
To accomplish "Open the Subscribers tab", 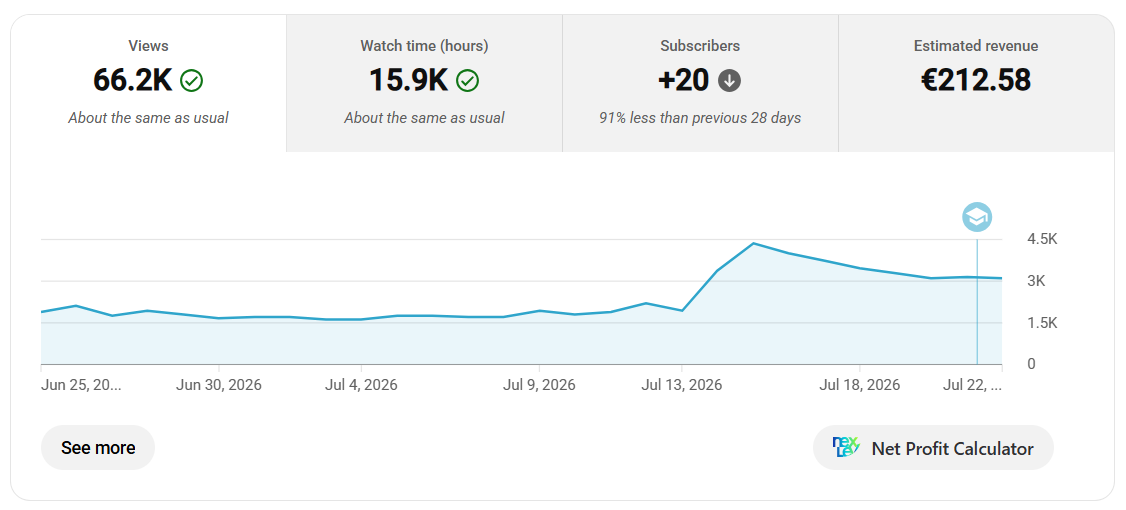I will 700,83.
